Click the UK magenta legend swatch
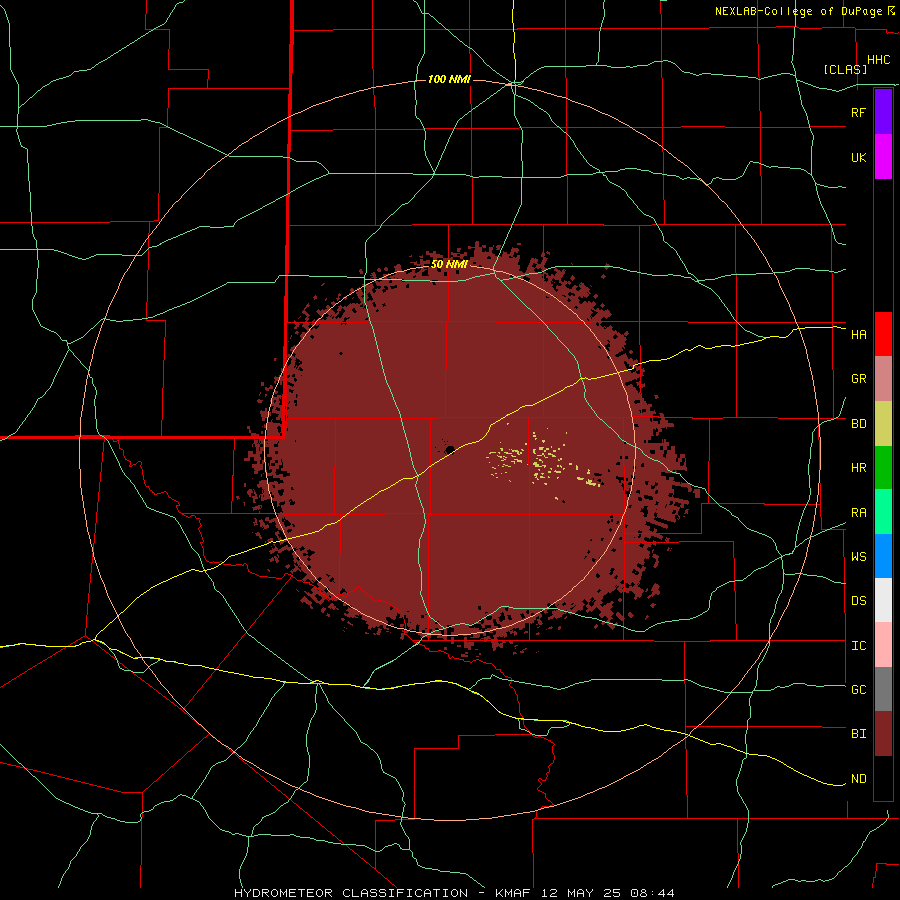 pos(883,157)
